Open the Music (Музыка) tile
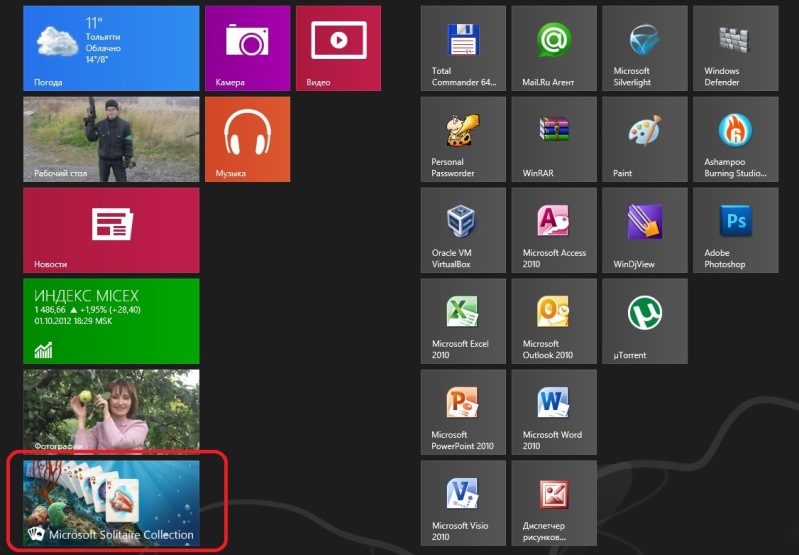This screenshot has height=555, width=799. coord(246,139)
